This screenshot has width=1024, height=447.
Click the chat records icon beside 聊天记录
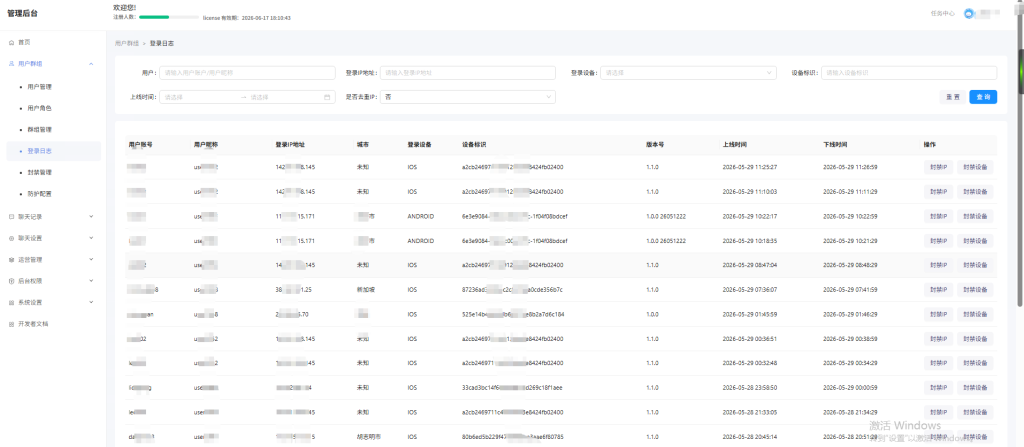(11, 216)
